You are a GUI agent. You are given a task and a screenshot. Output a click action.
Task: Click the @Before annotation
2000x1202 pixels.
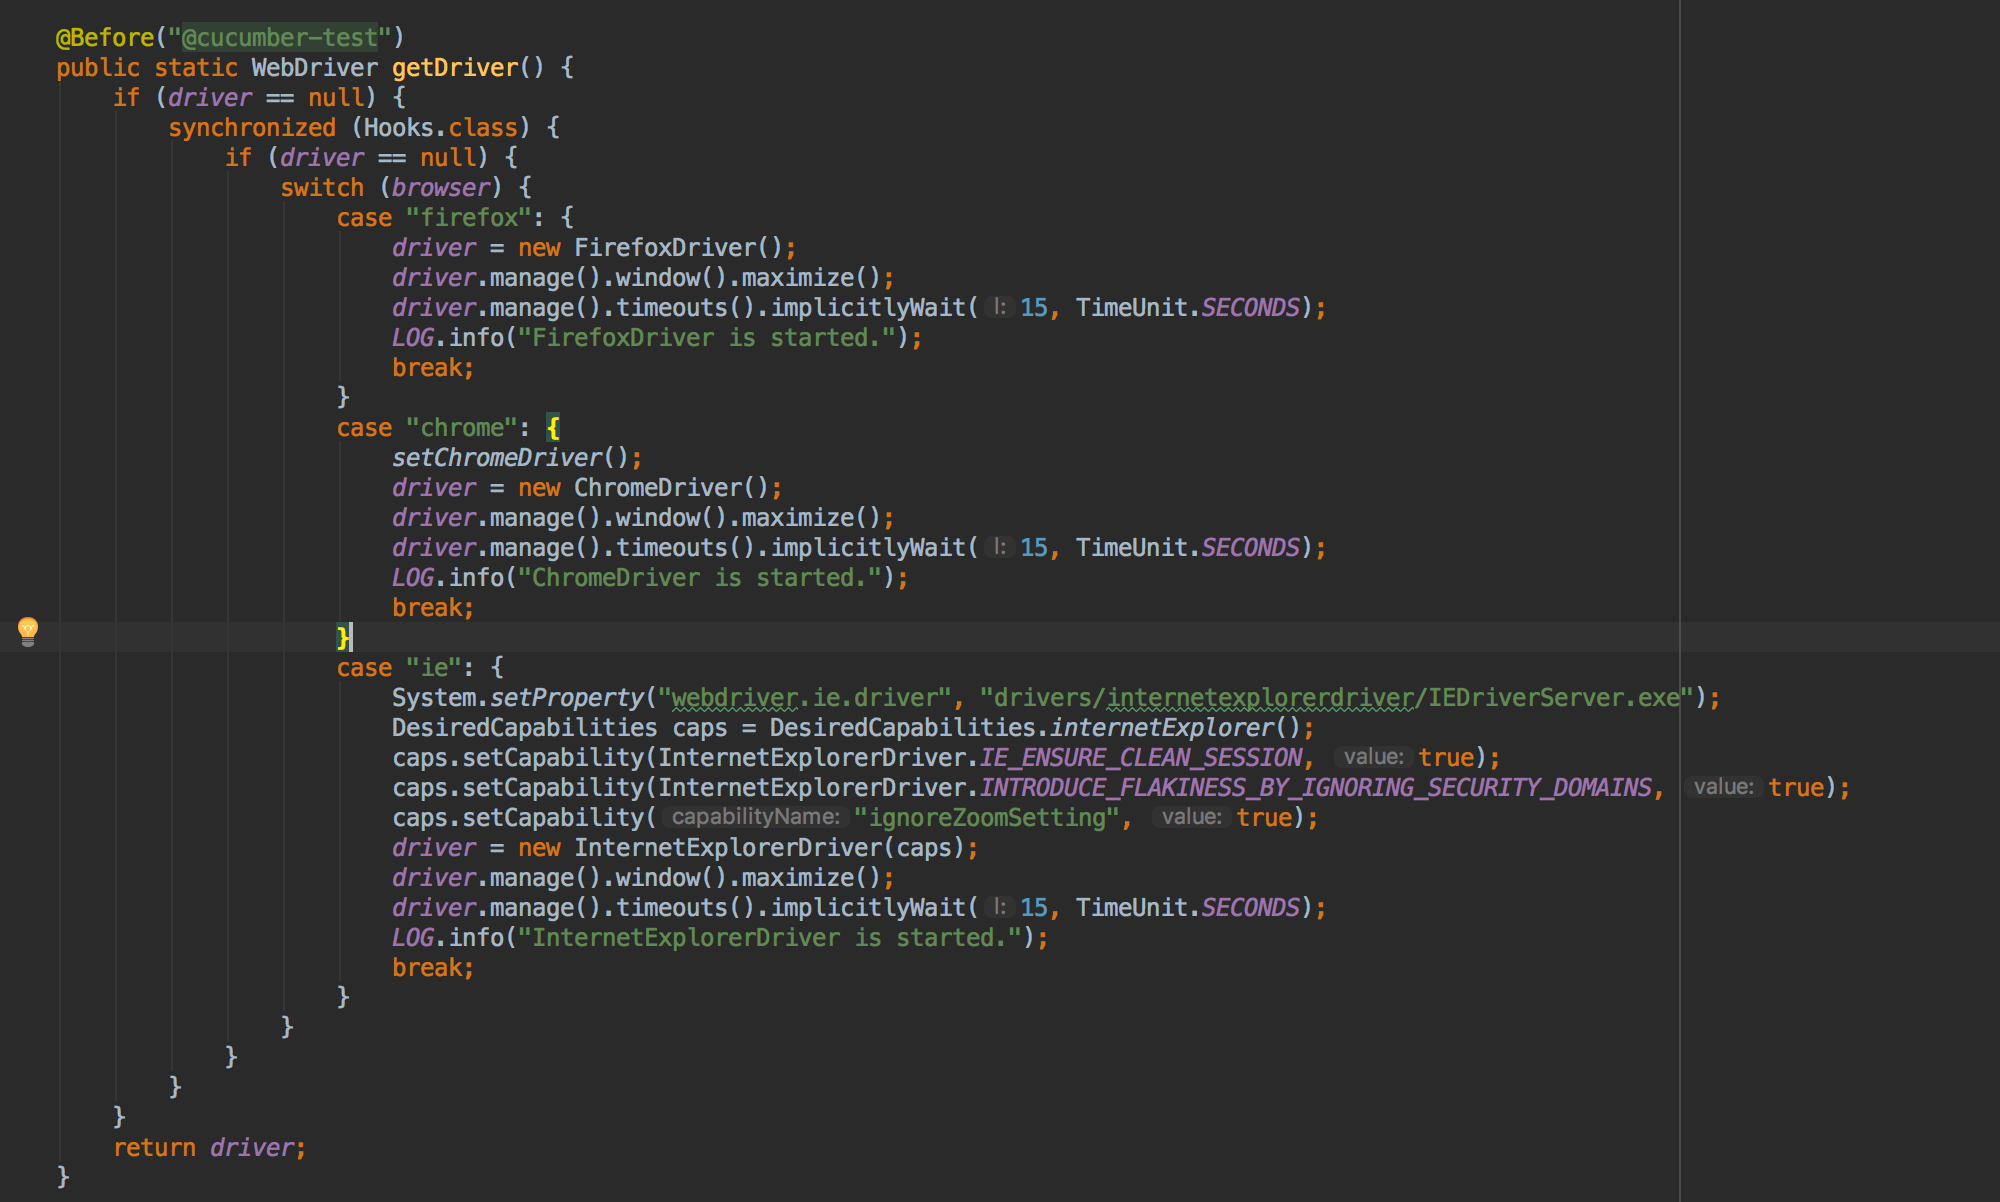click(104, 38)
